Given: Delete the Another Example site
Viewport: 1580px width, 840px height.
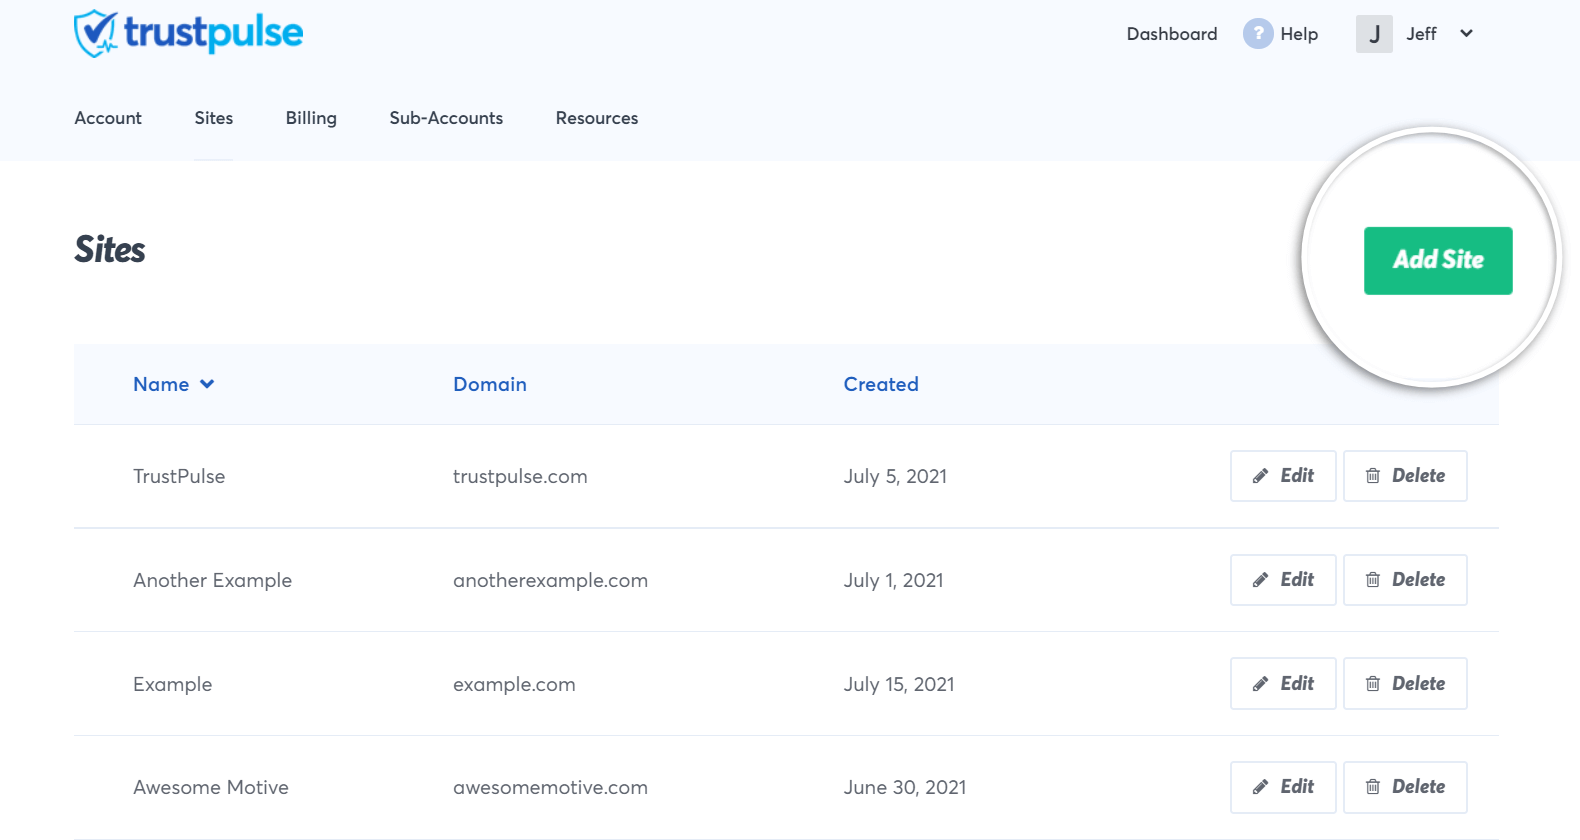Looking at the screenshot, I should (1405, 580).
